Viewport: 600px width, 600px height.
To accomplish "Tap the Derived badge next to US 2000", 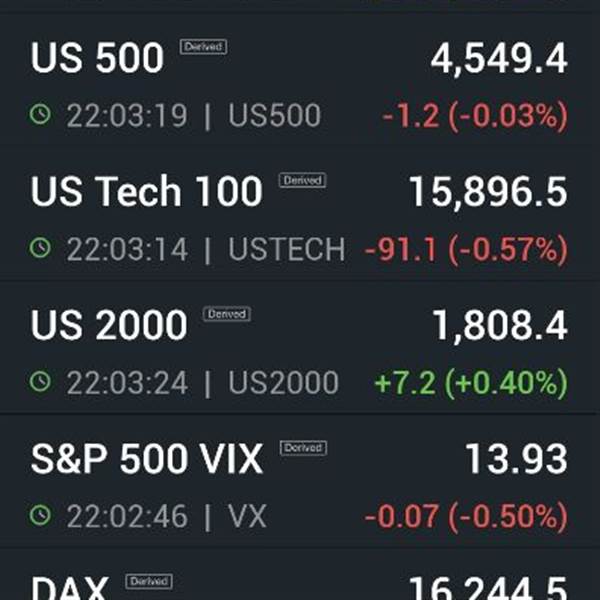I will [227, 314].
